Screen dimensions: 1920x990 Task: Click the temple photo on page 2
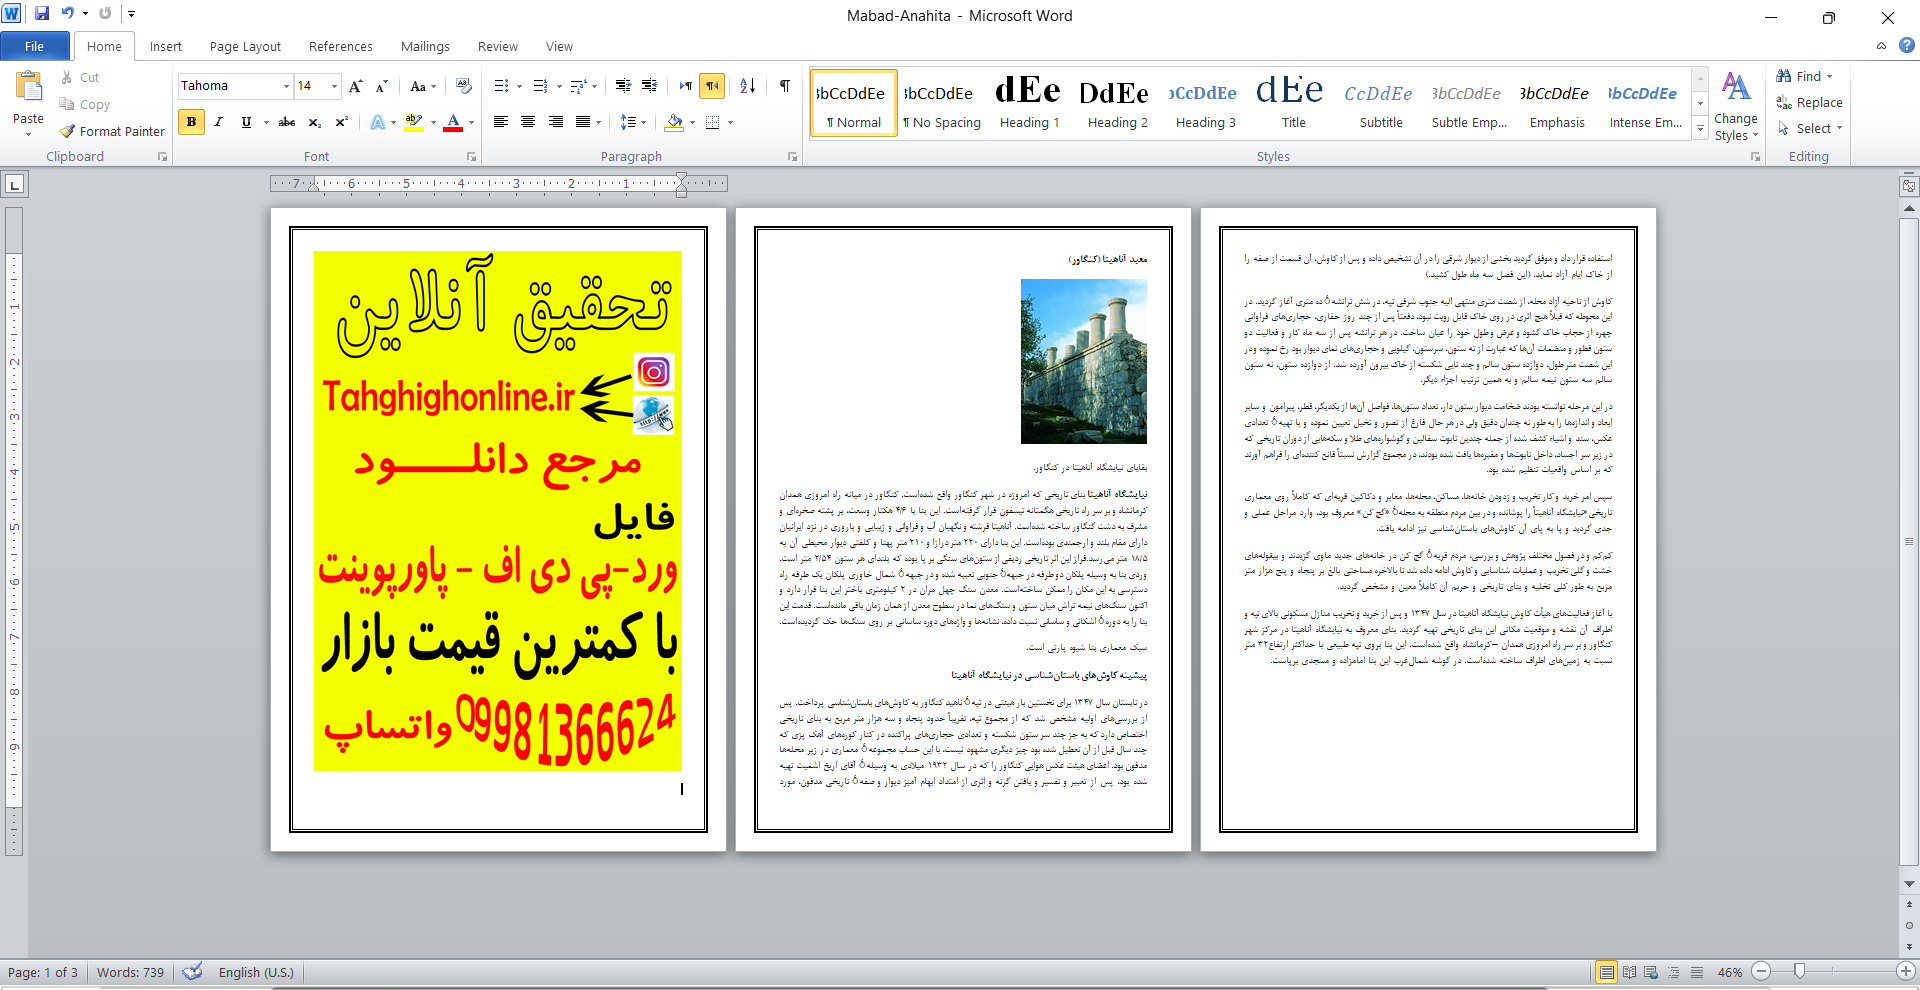pyautogui.click(x=1083, y=361)
